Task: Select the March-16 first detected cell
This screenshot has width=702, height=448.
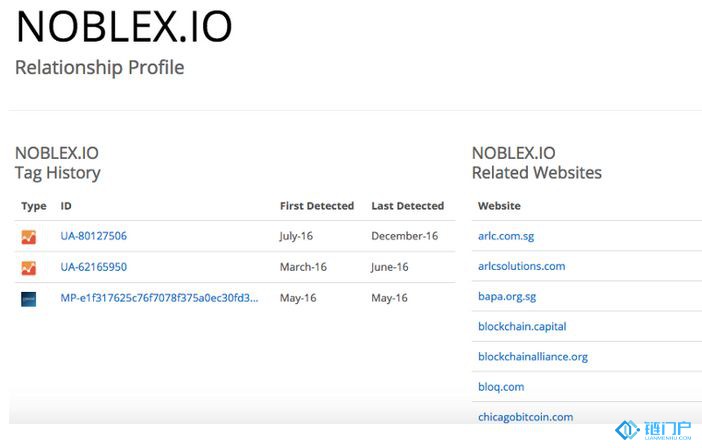Action: coord(303,267)
